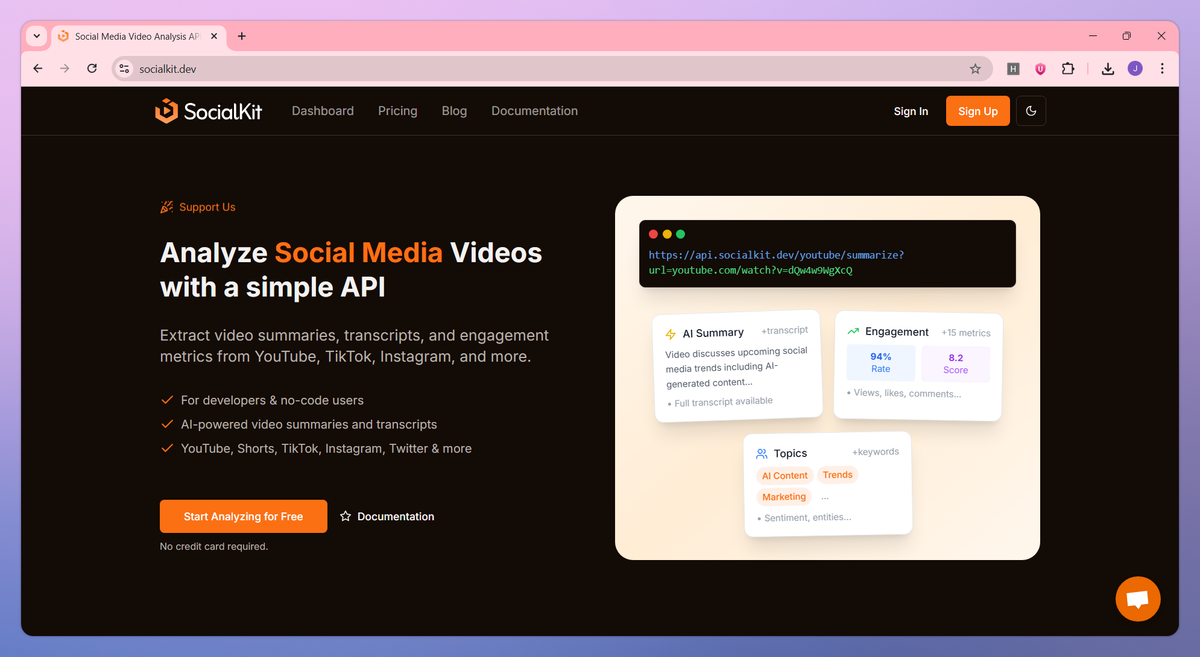Image resolution: width=1200 pixels, height=657 pixels.
Task: Select the Marketing topic tag
Action: click(x=784, y=497)
